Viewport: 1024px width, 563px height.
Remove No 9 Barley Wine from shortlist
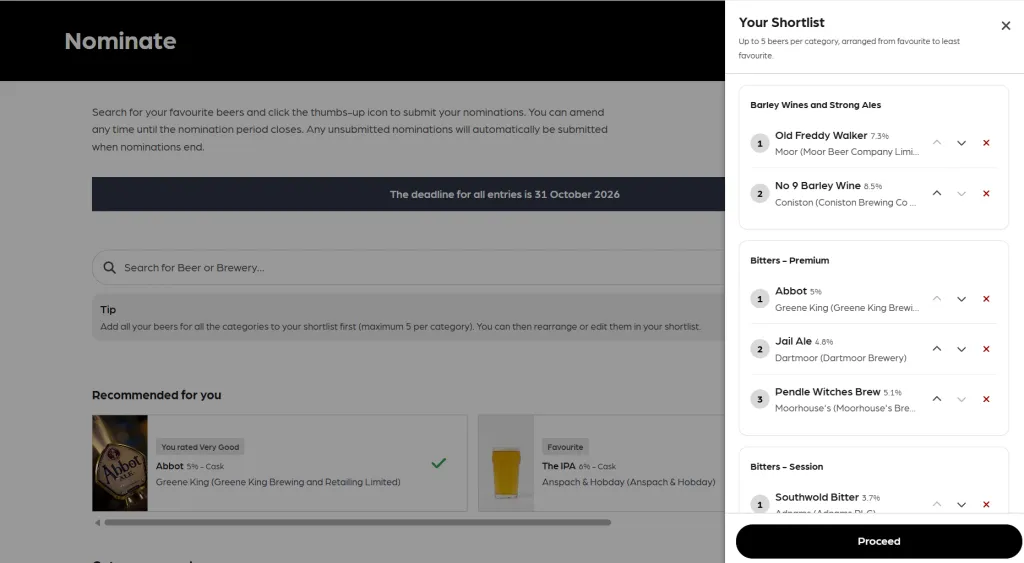[986, 193]
